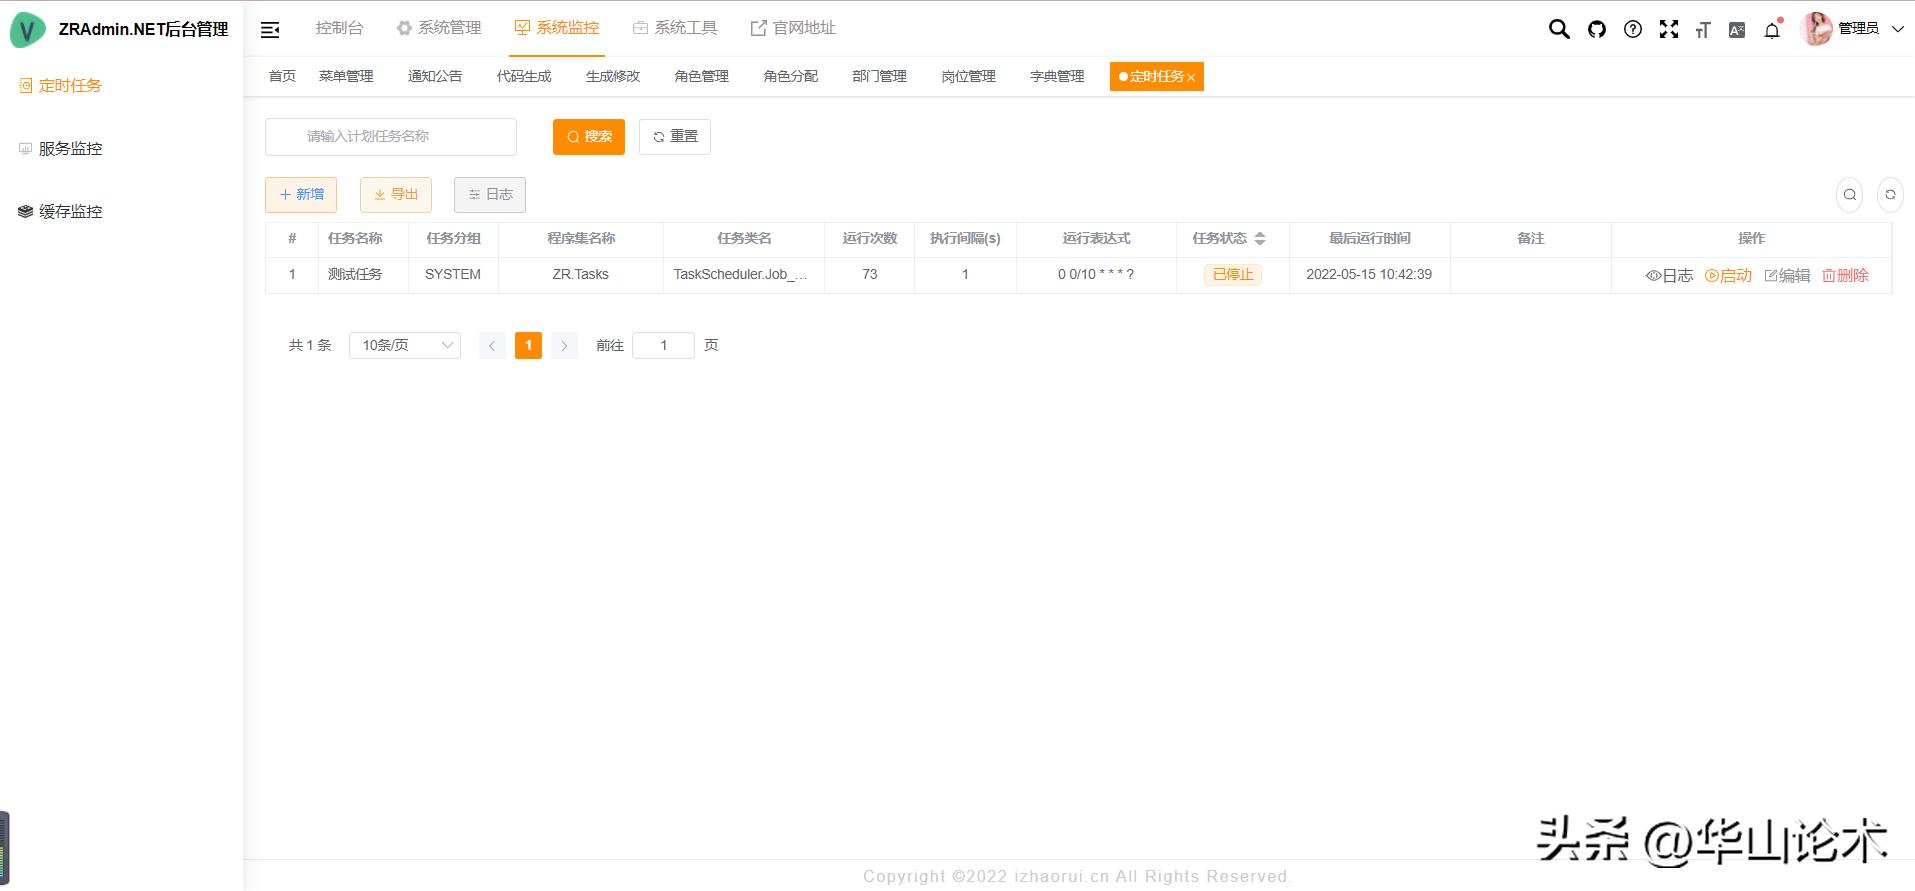Switch to the 岗位管理 tab
Viewport: 1915px width, 891px height.
coord(969,77)
